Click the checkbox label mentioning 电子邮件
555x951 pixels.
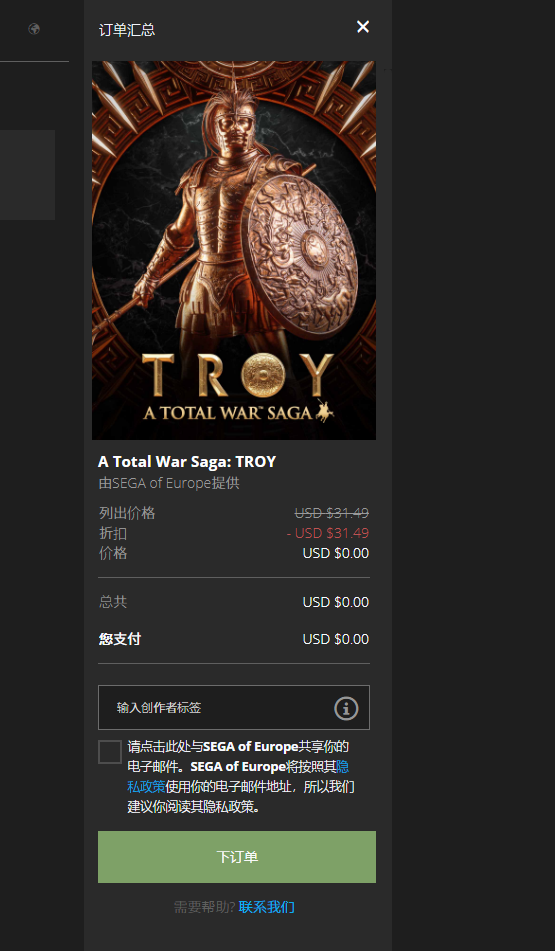[x=241, y=777]
